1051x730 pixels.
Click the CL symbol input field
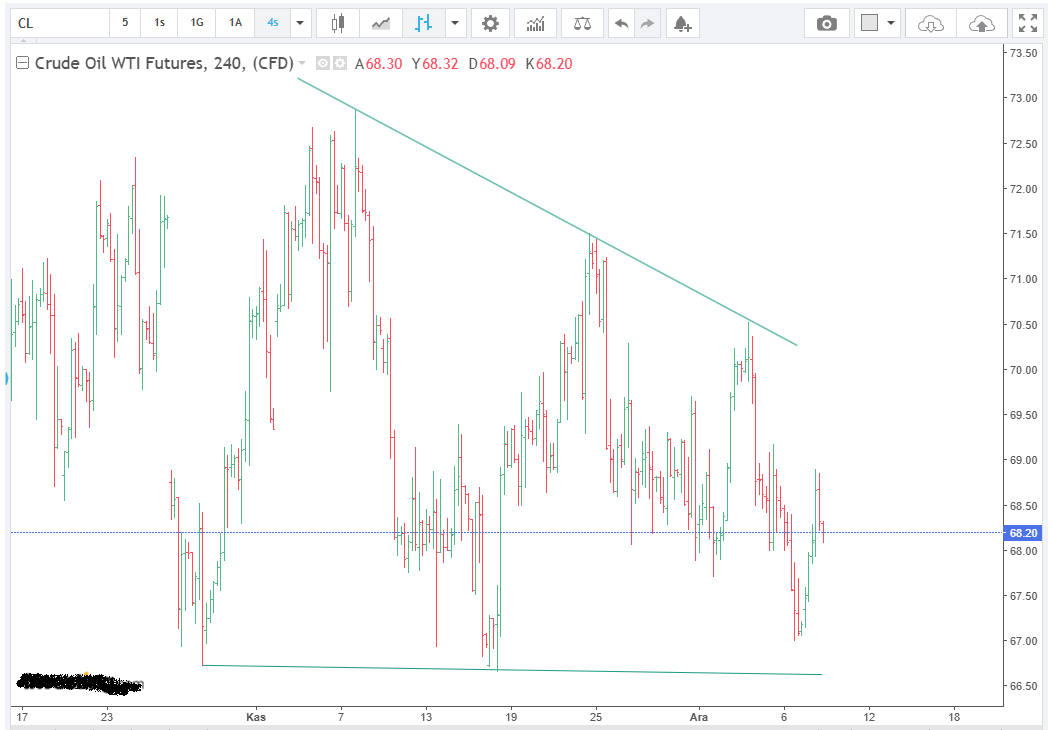(55, 22)
